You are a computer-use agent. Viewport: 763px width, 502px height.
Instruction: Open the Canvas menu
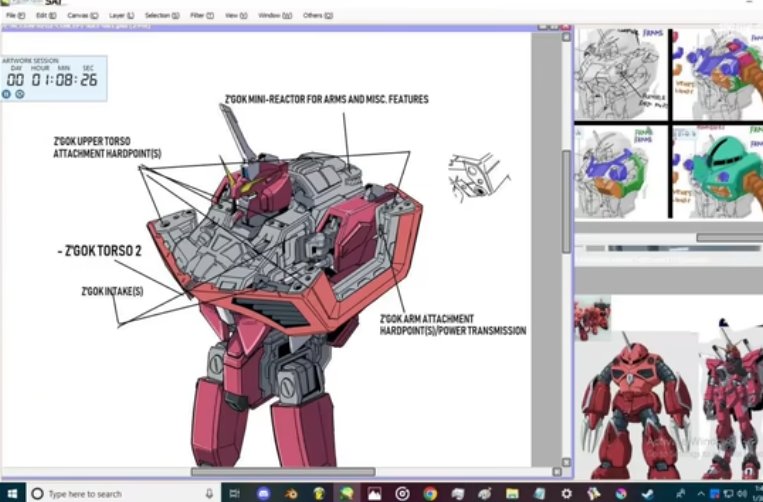point(83,16)
